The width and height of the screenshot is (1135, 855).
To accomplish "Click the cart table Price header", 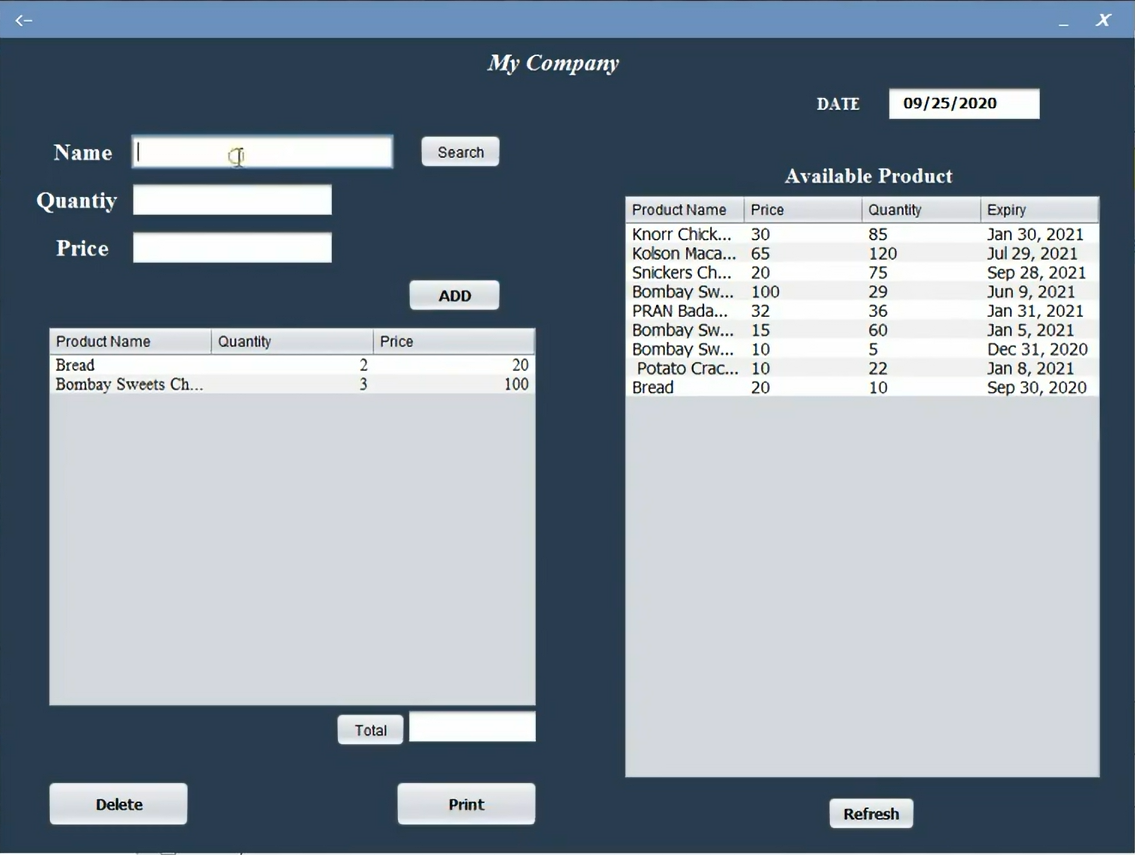I will coord(454,342).
